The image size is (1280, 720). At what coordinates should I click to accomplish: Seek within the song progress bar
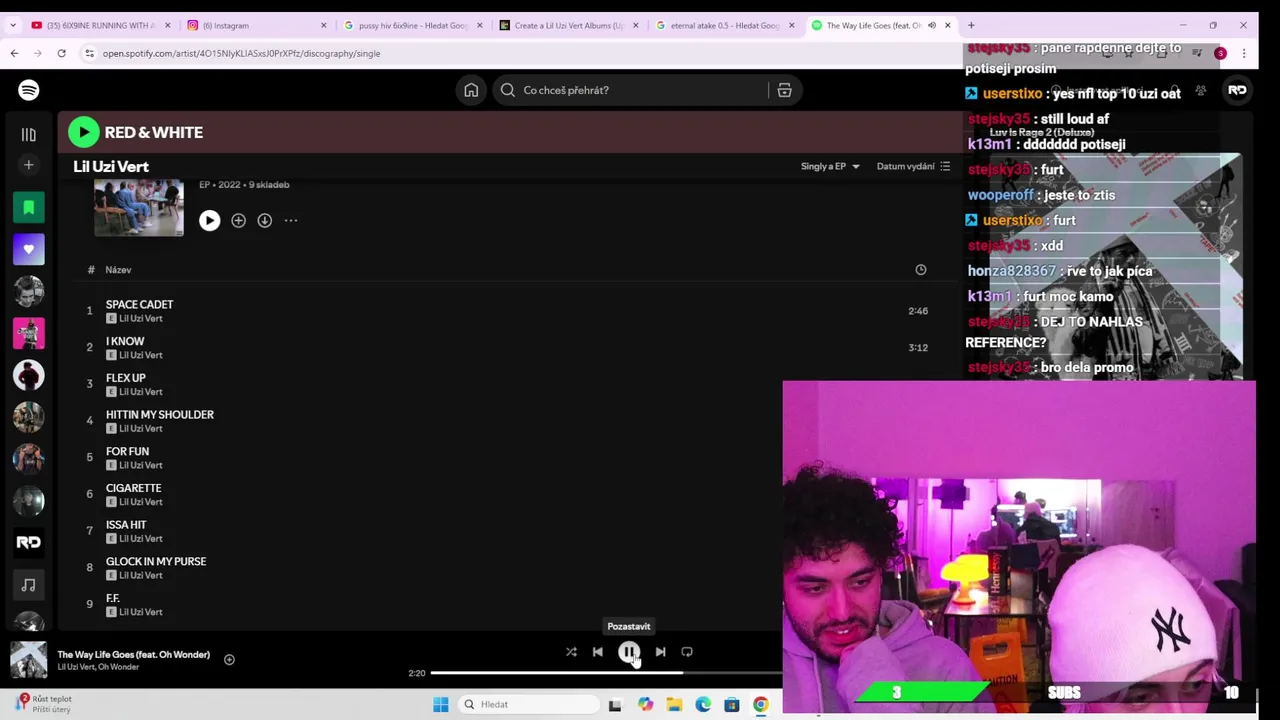[x=606, y=673]
